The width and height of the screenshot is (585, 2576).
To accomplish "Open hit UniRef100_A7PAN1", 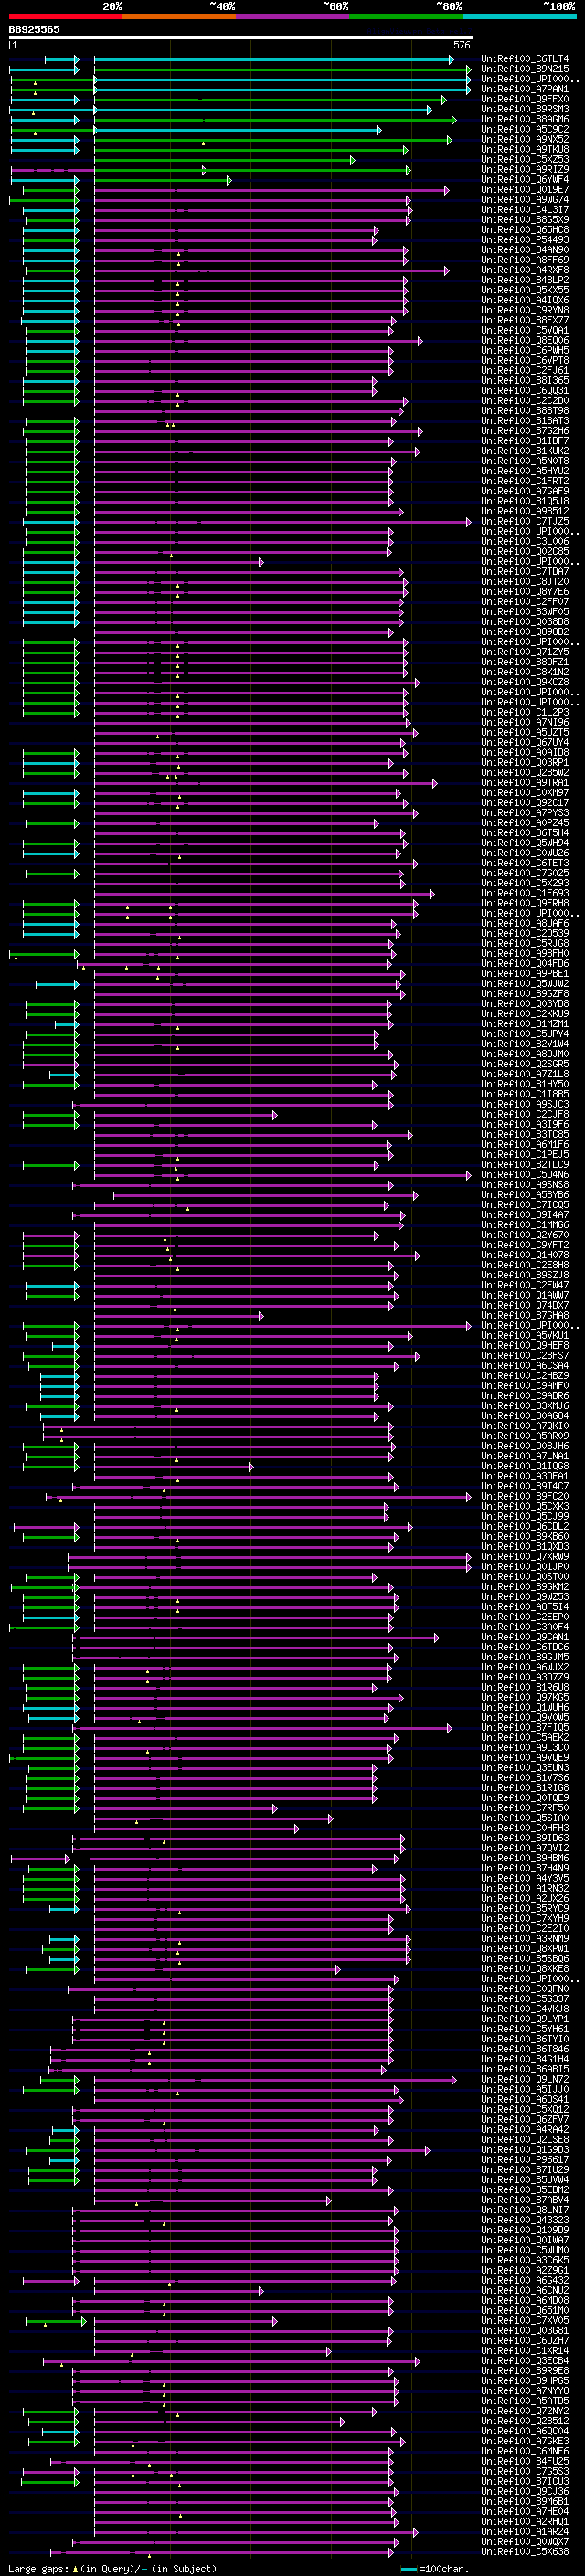I will [x=525, y=89].
